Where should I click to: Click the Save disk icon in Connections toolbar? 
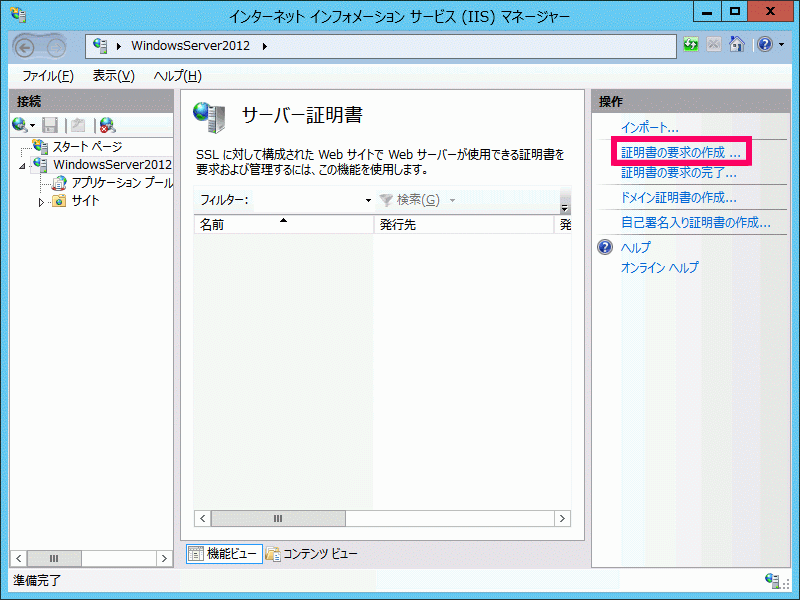(50, 125)
